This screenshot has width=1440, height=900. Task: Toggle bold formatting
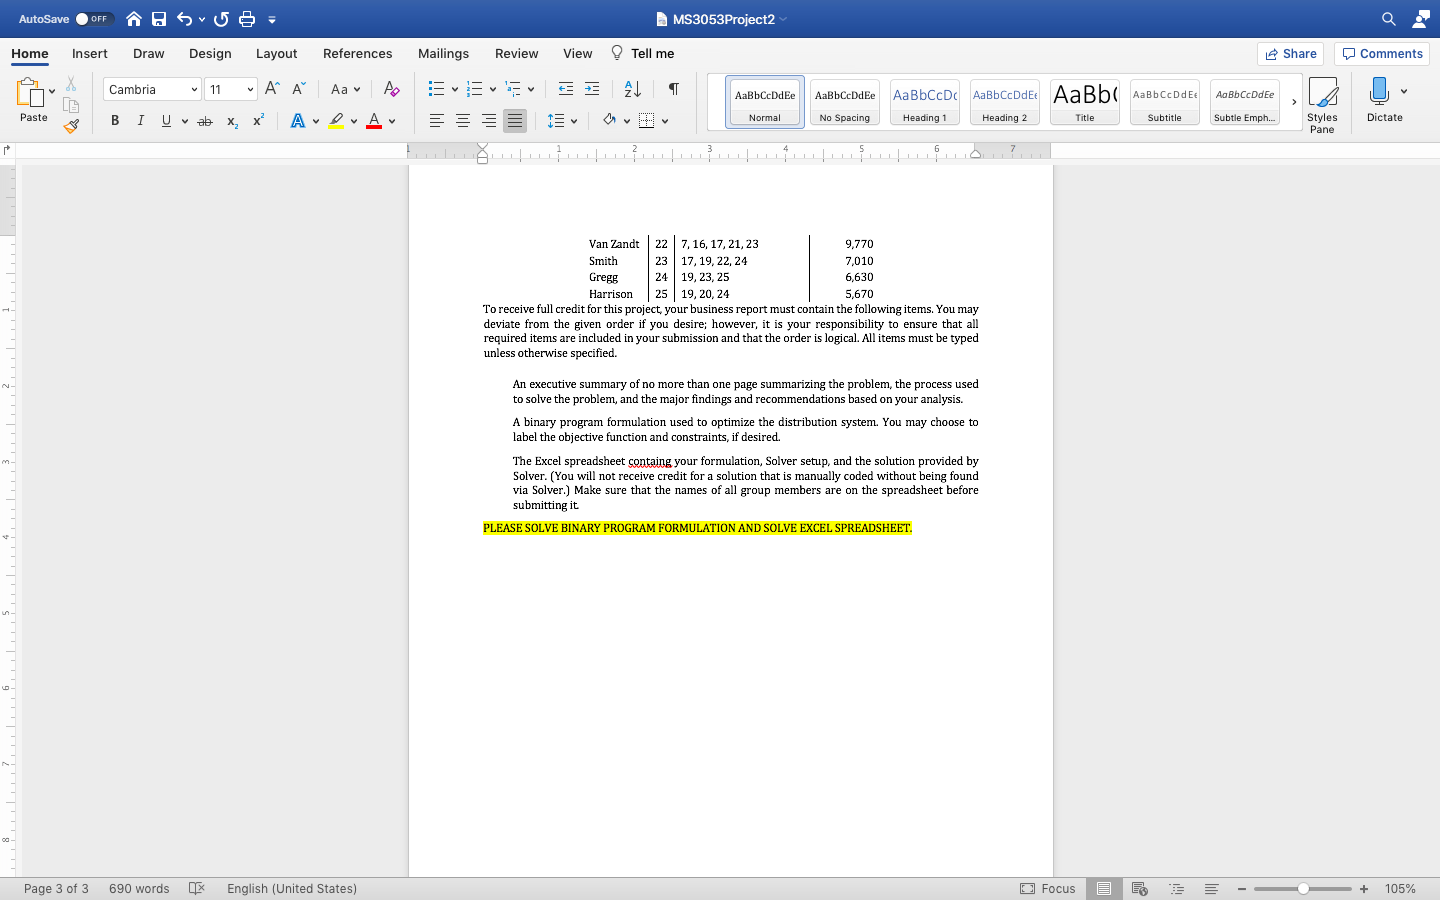(x=115, y=121)
